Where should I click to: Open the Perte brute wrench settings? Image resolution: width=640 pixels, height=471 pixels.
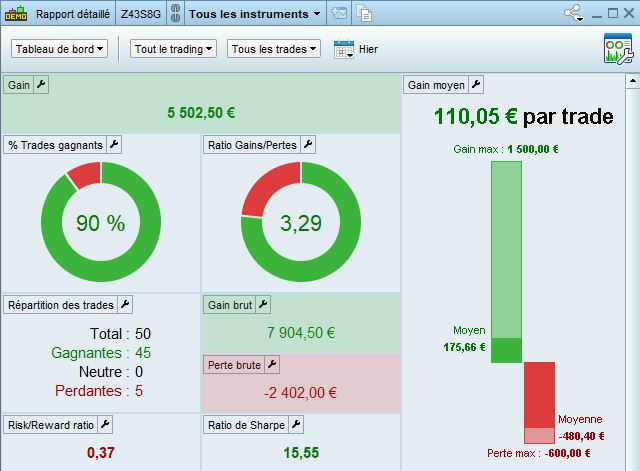tap(272, 364)
